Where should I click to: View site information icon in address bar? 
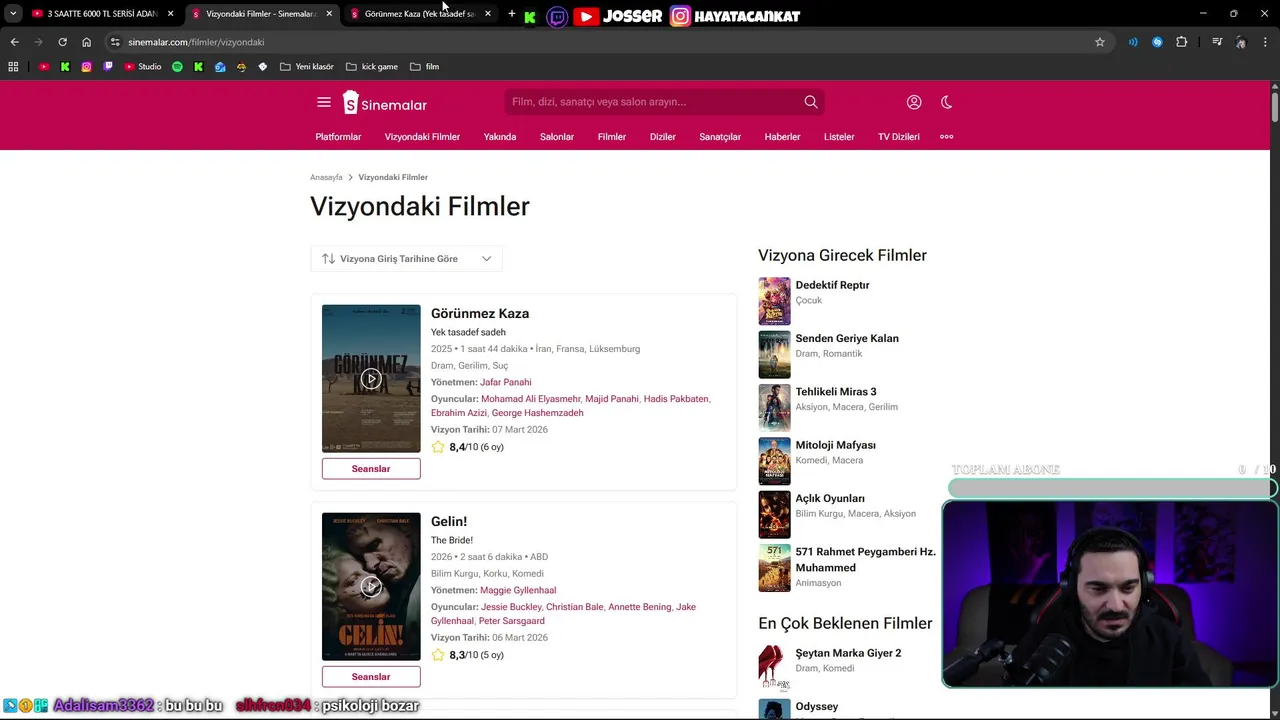(115, 42)
